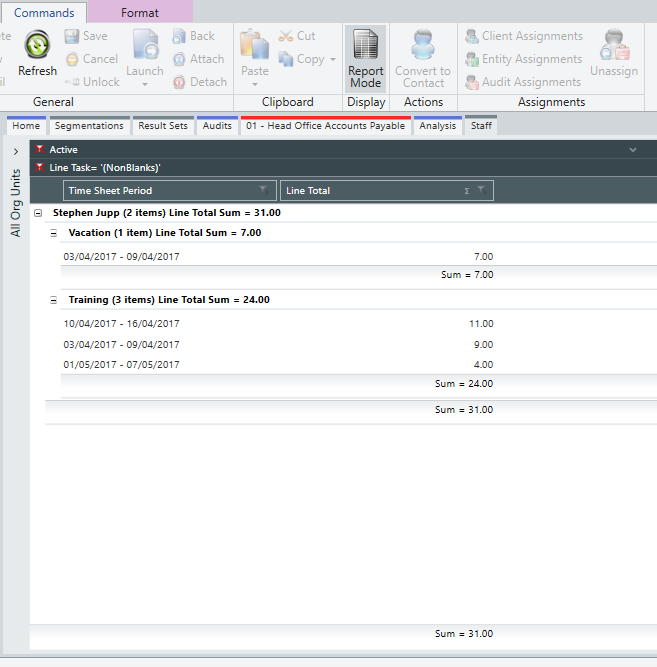Switch to the Commands ribbon tab
The height and width of the screenshot is (667, 657).
click(44, 13)
